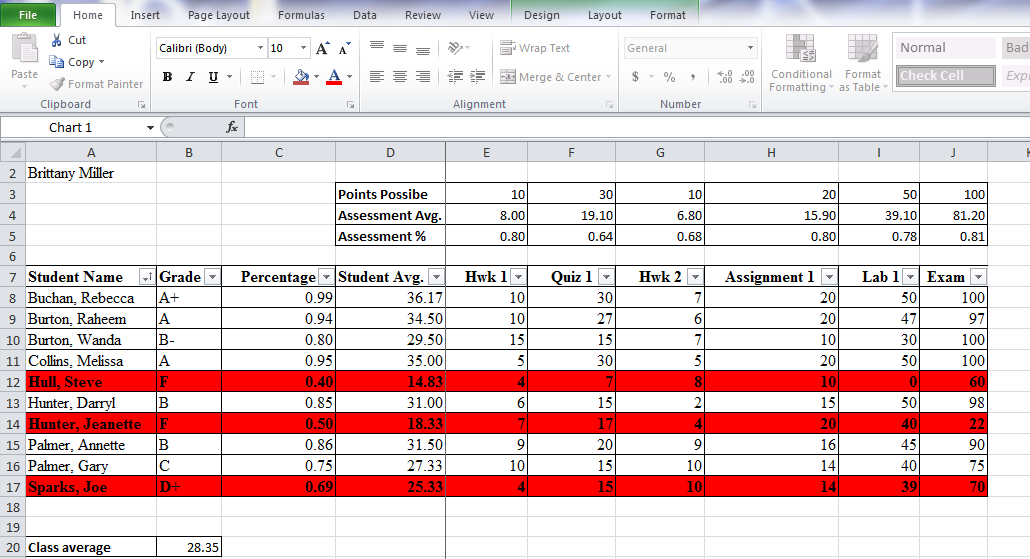Toggle Wrap Text option
This screenshot has height=559, width=1030.
click(x=535, y=48)
